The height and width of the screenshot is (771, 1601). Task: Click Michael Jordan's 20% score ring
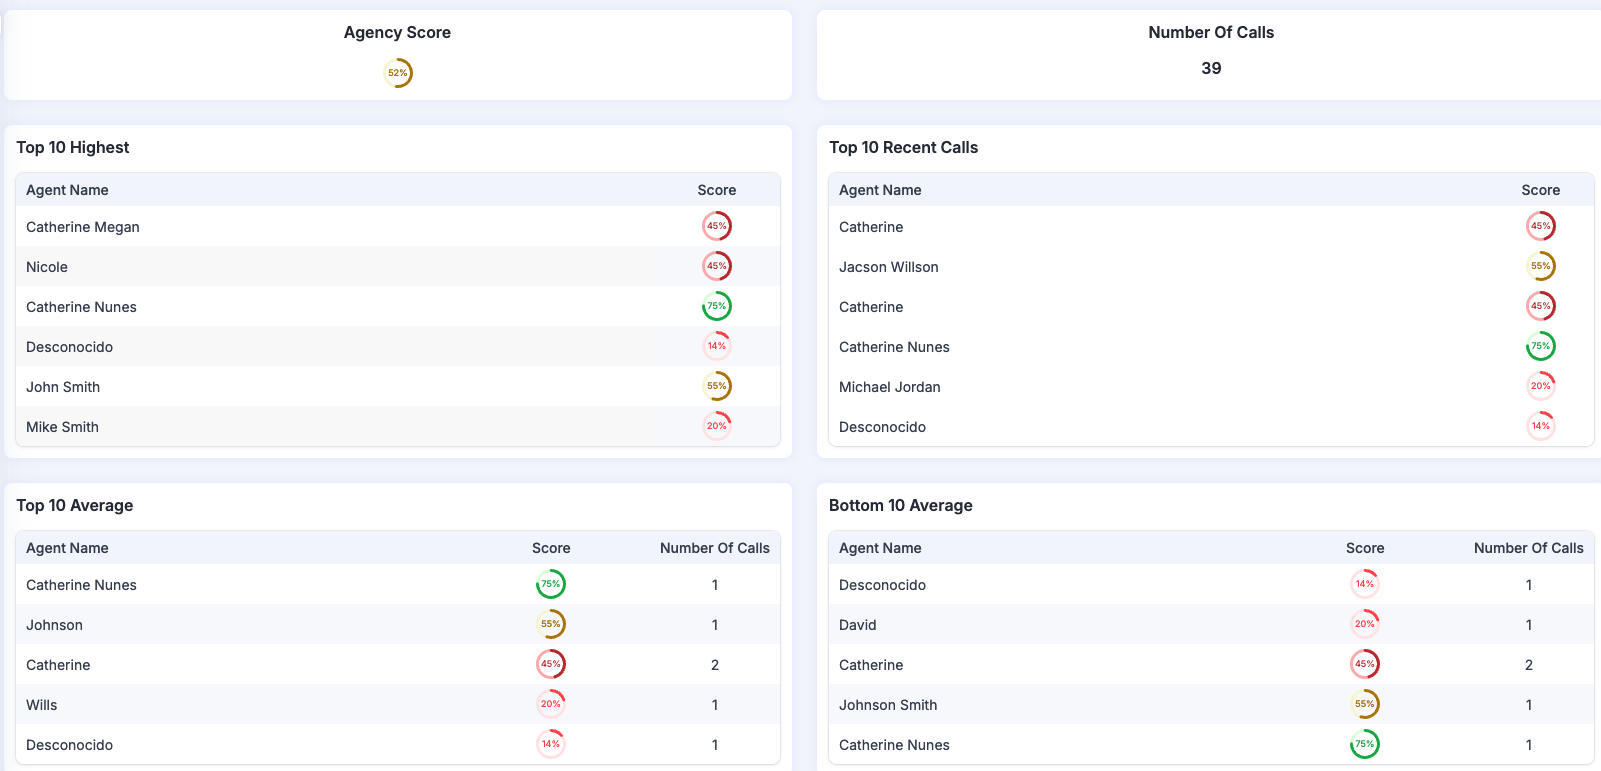(1541, 386)
